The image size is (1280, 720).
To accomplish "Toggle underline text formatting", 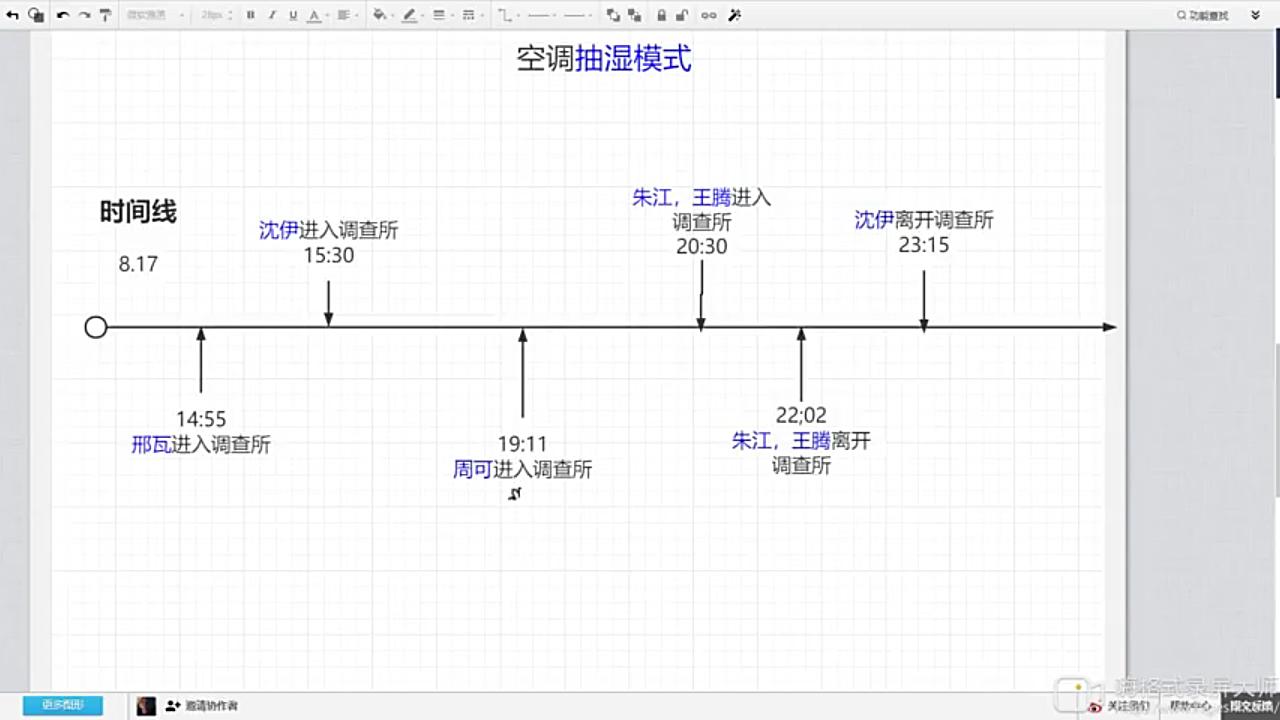I will 292,15.
